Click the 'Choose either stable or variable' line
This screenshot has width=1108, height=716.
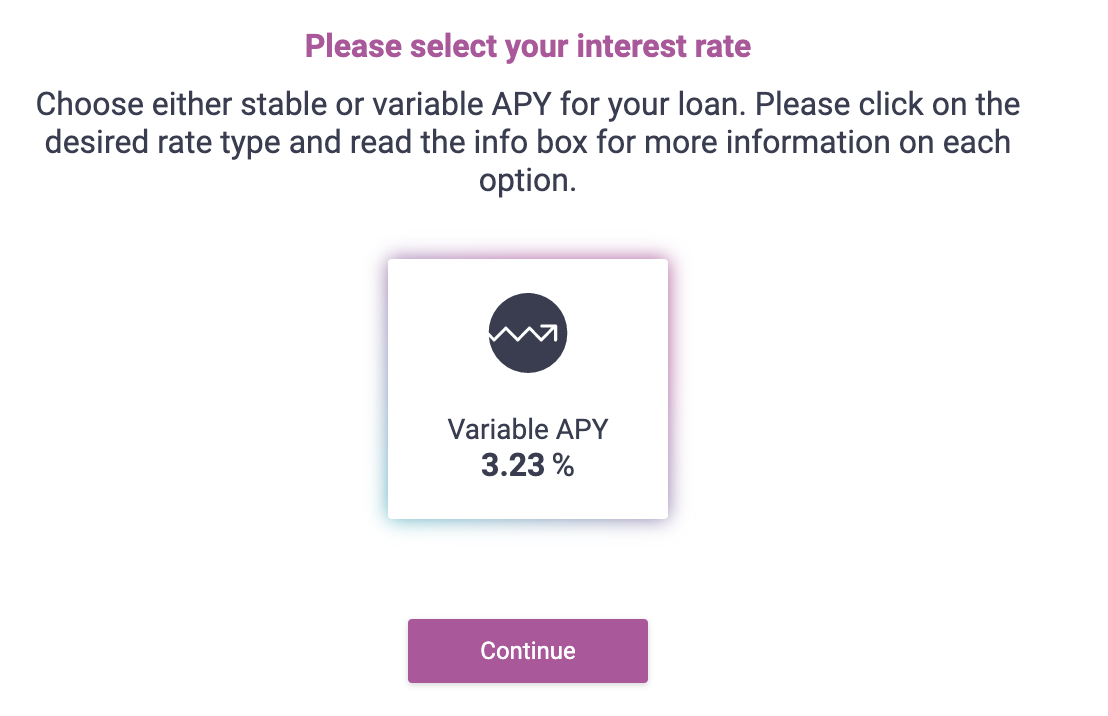pos(528,105)
